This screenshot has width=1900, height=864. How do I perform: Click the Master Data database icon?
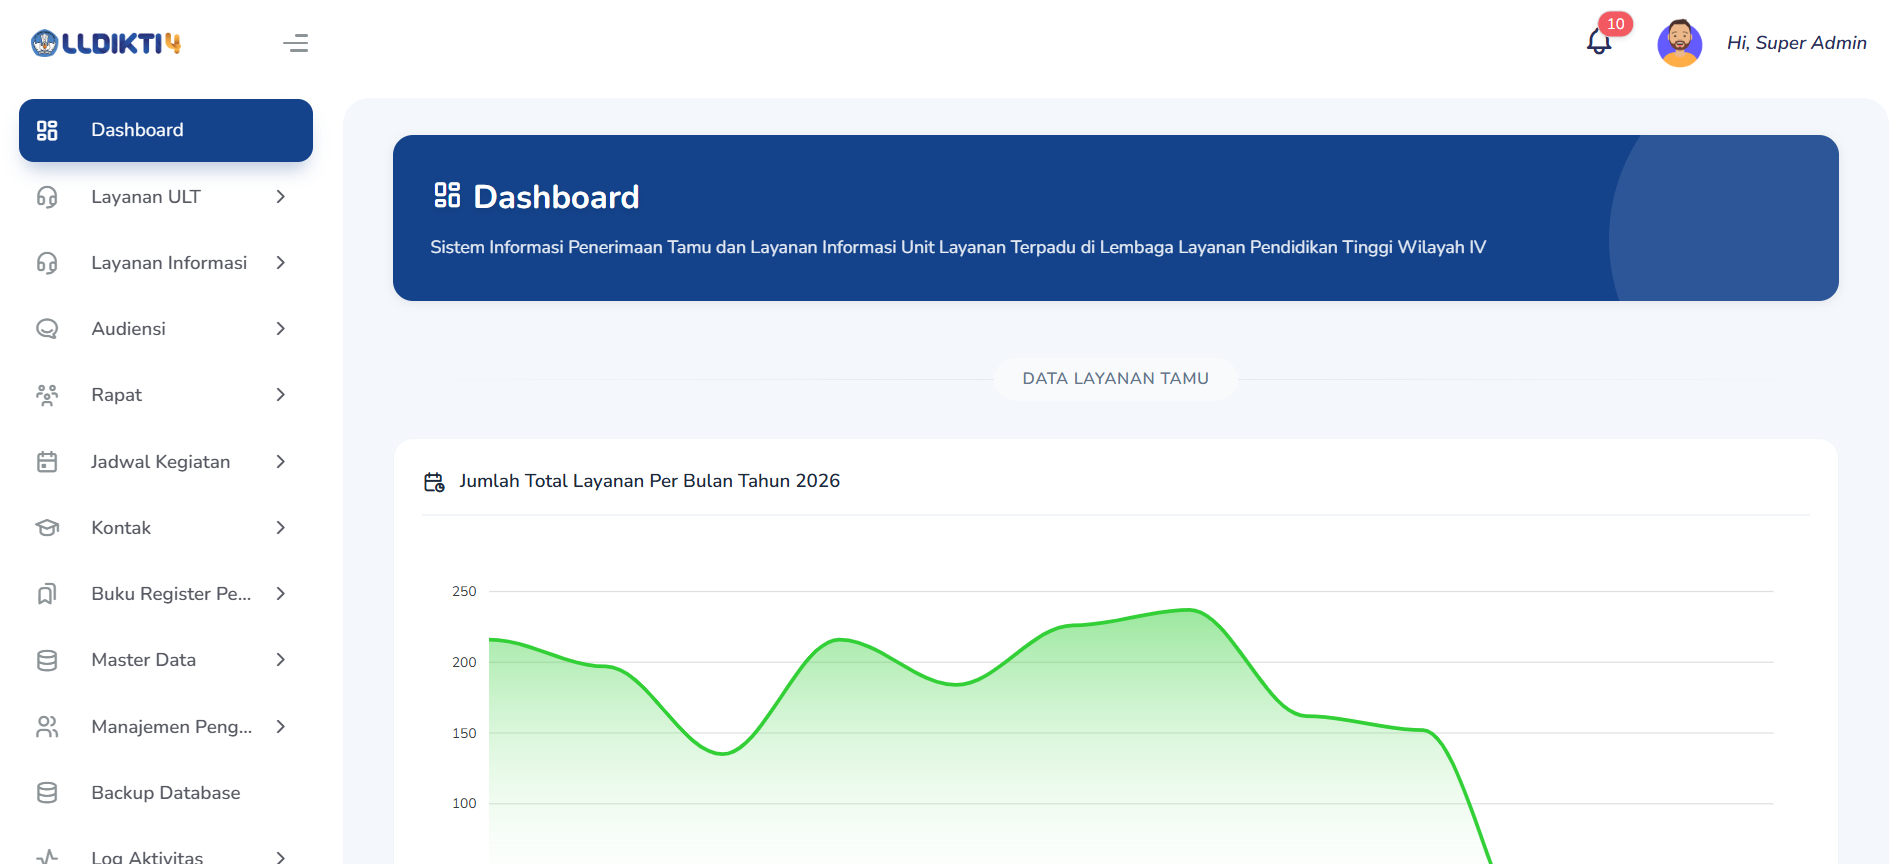pyautogui.click(x=47, y=660)
